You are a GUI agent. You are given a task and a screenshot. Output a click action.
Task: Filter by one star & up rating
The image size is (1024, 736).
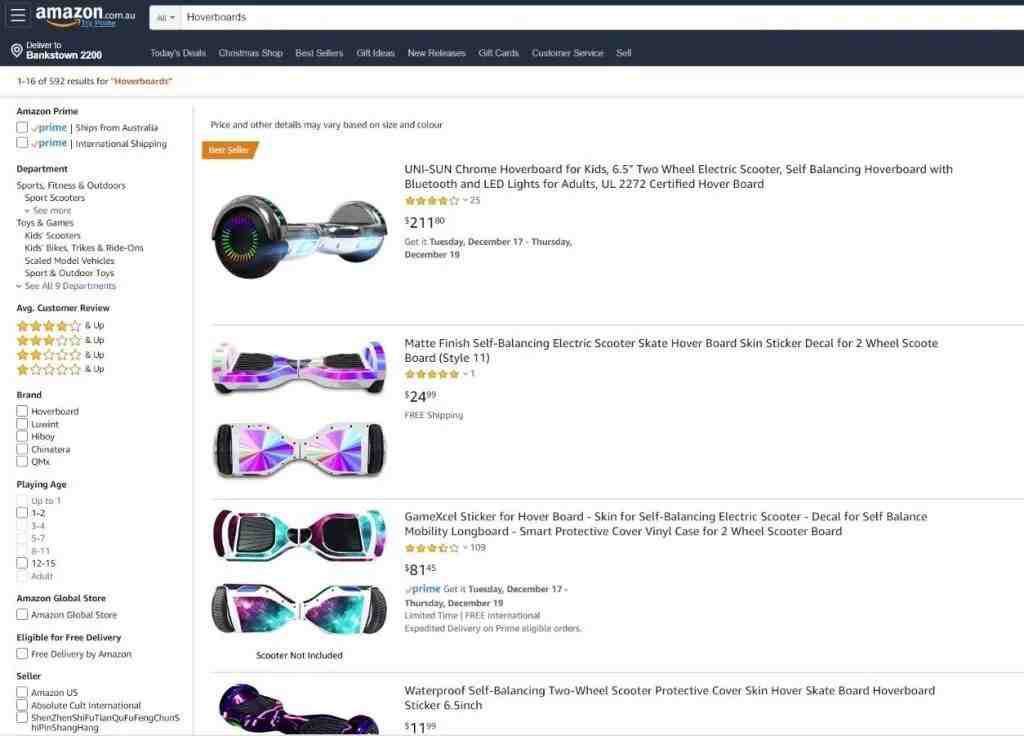(60, 370)
